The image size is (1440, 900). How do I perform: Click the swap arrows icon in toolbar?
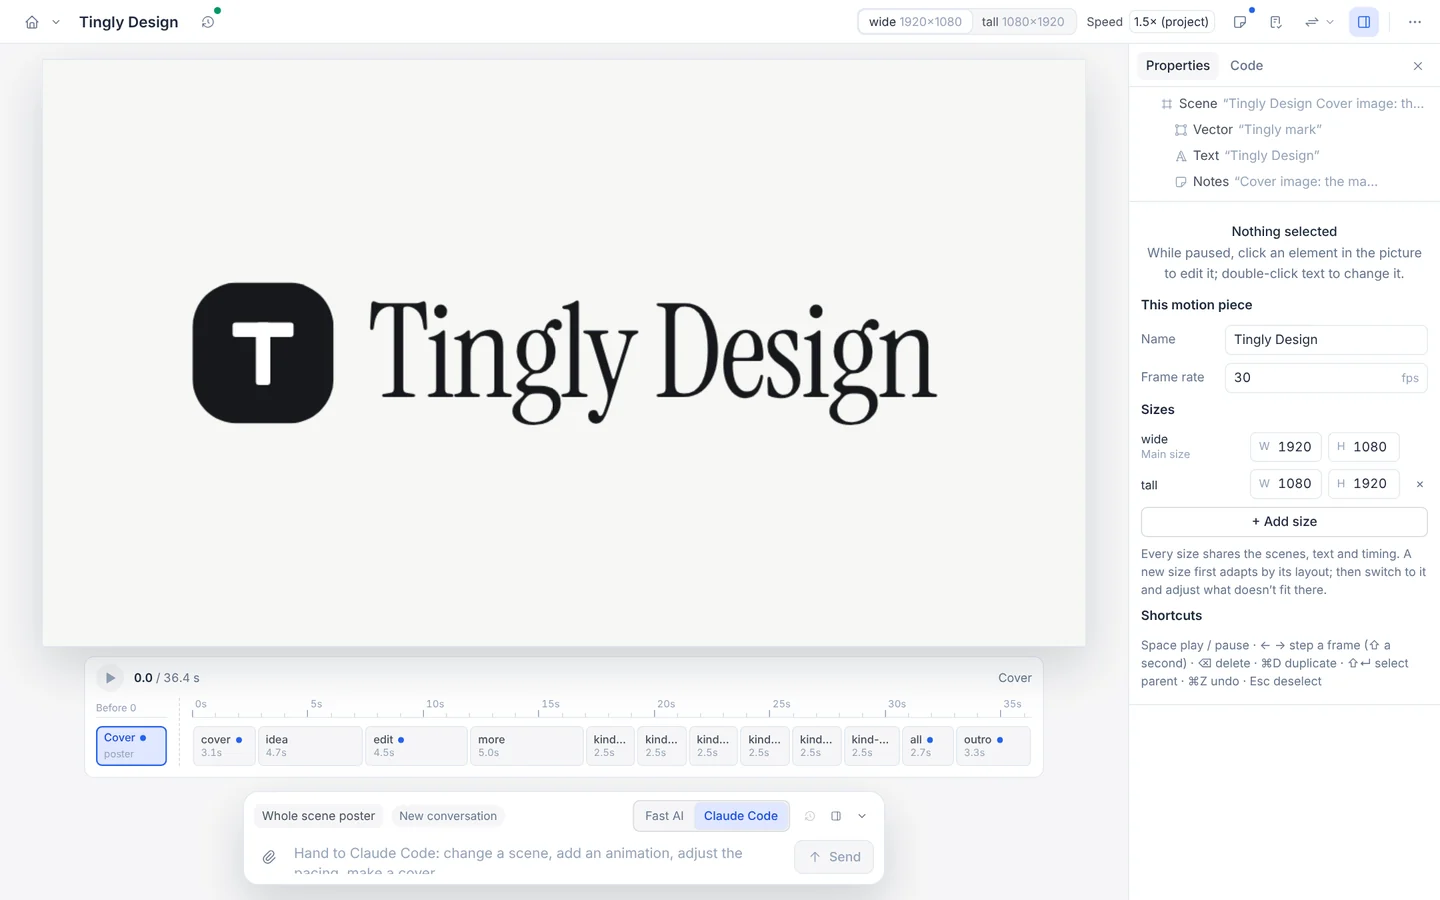click(1311, 22)
